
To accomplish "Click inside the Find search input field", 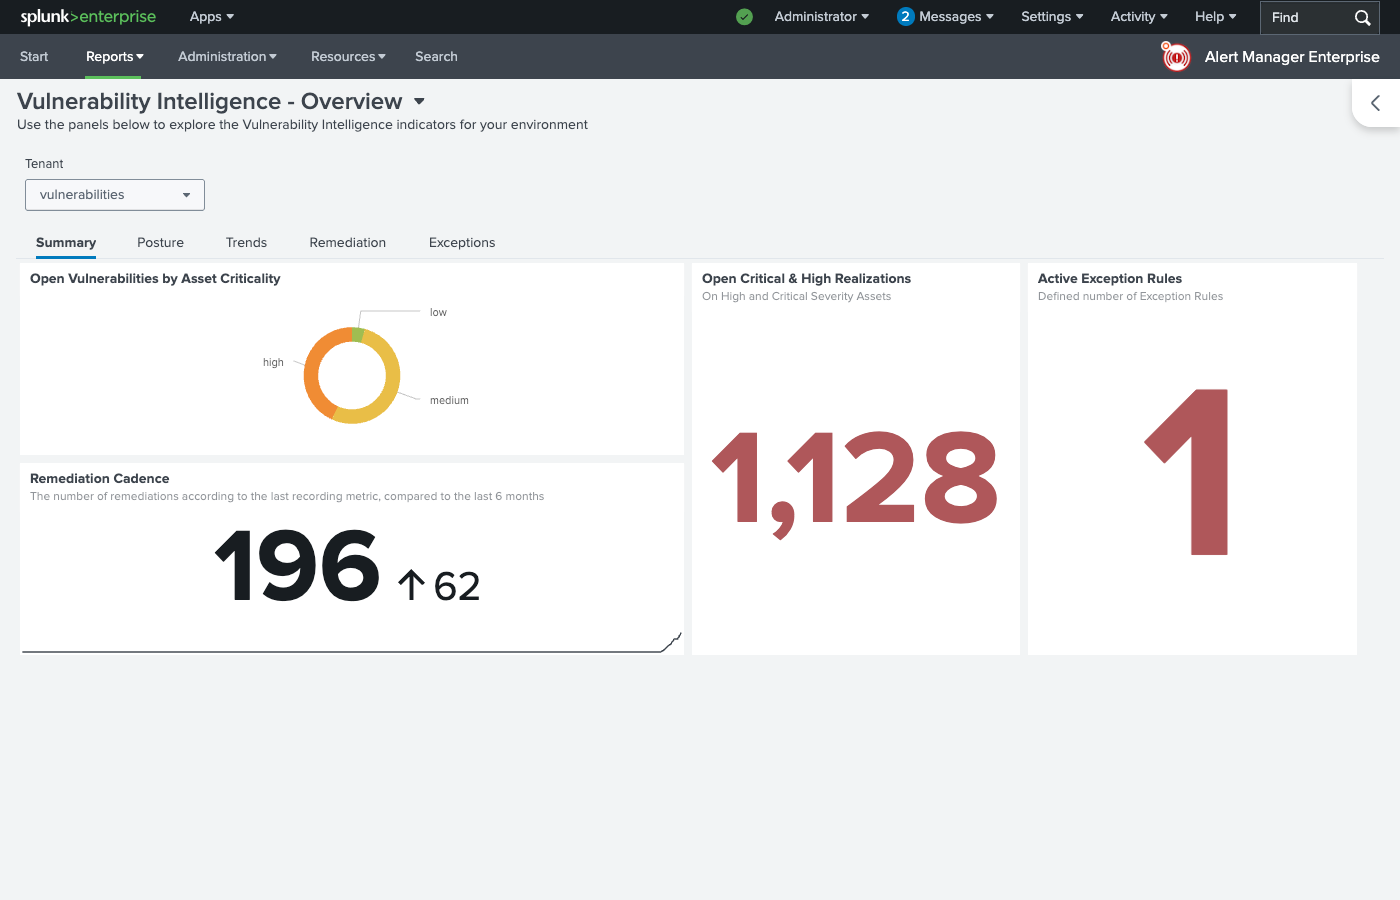I will point(1300,17).
